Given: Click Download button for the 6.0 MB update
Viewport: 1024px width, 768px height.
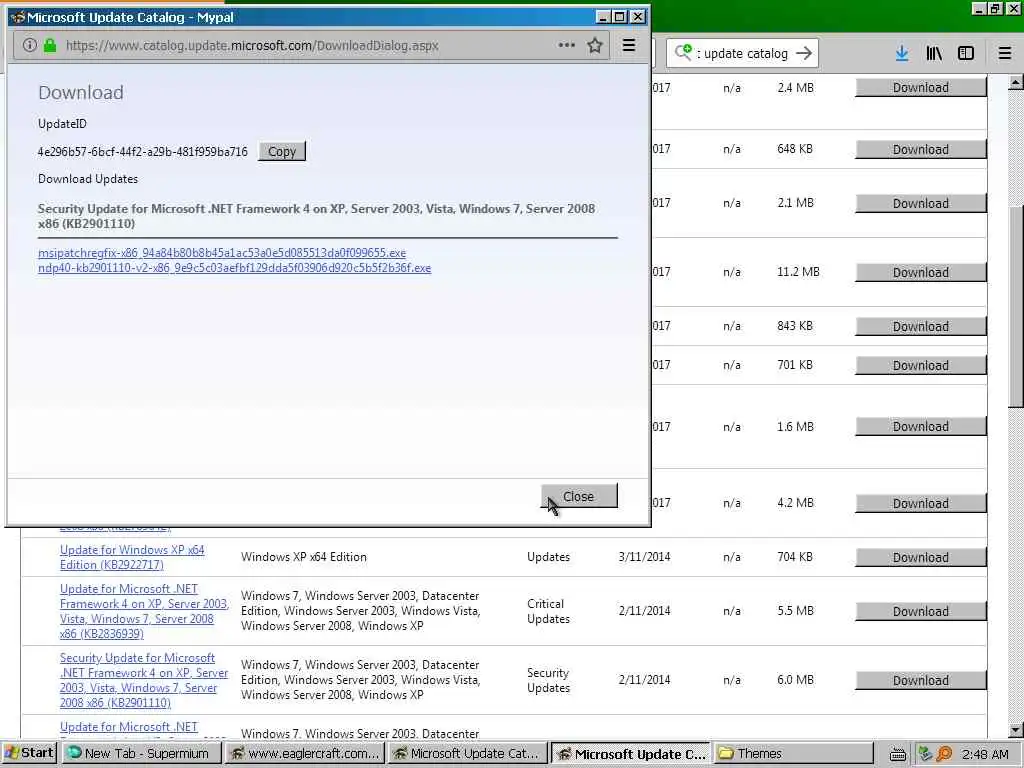Looking at the screenshot, I should [x=920, y=680].
